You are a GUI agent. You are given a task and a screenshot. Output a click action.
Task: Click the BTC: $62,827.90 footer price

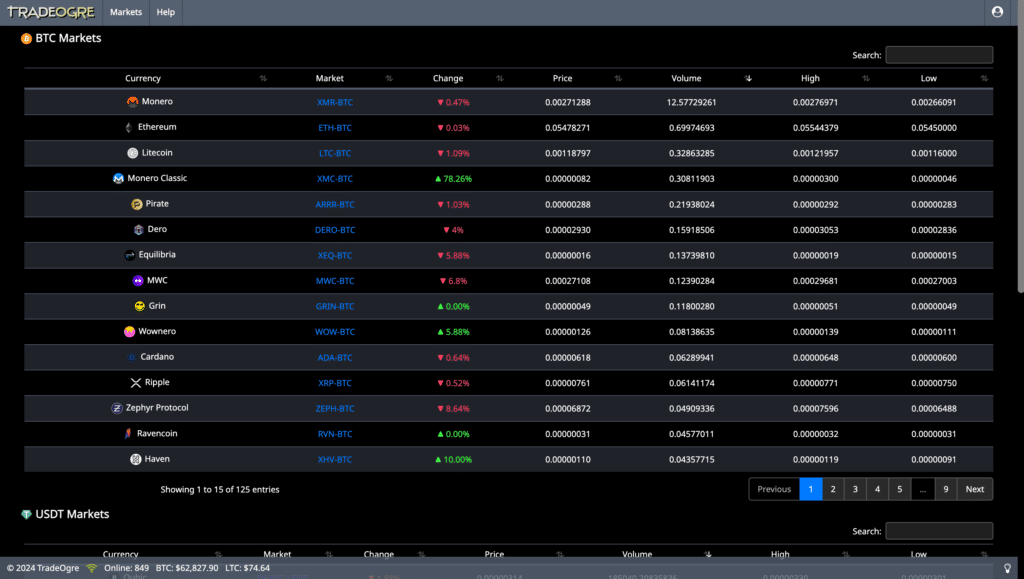click(x=187, y=568)
